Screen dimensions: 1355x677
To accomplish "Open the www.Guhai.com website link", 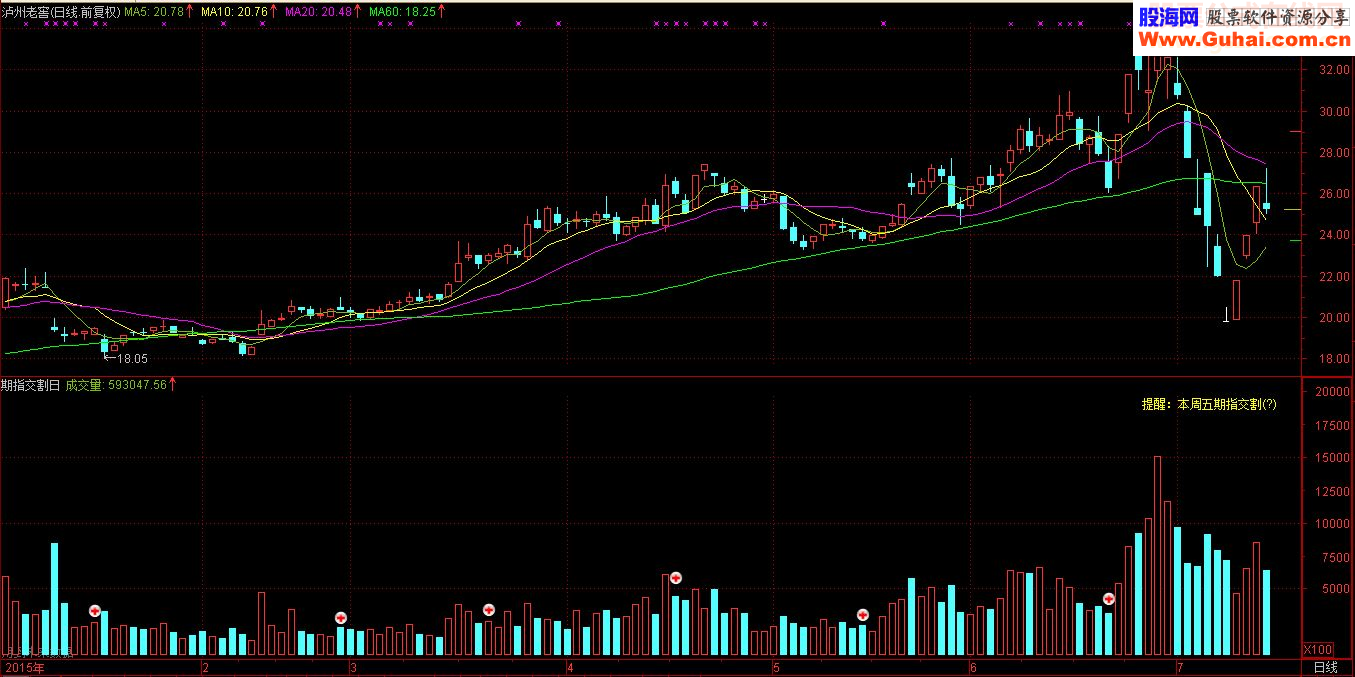I will 1240,40.
